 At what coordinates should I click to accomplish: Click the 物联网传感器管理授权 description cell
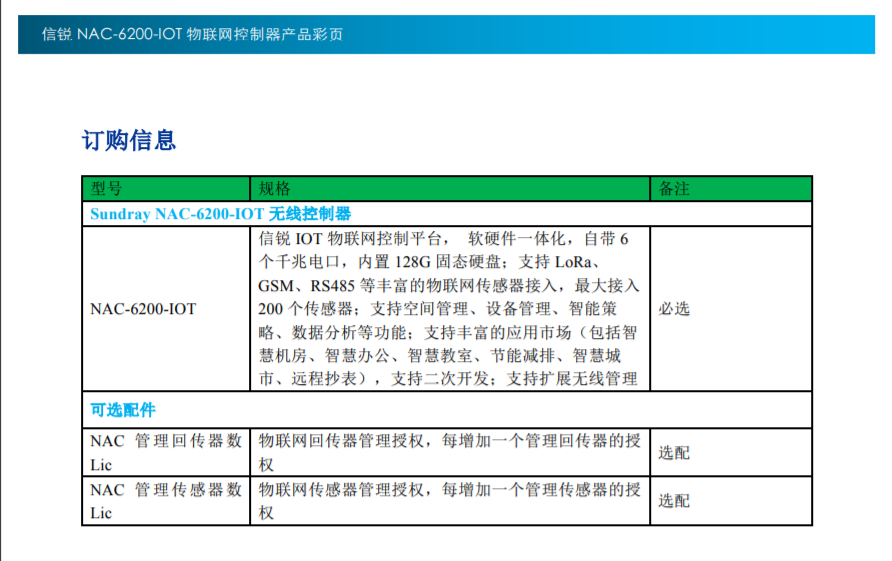pyautogui.click(x=450, y=501)
